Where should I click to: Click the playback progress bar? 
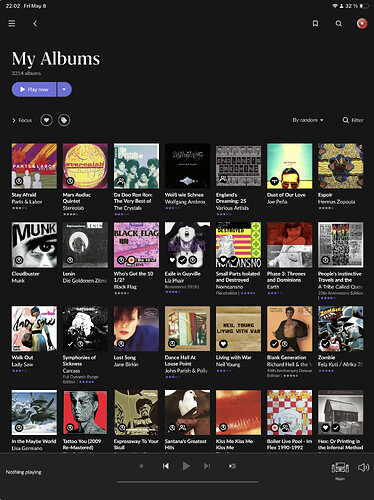187,481
